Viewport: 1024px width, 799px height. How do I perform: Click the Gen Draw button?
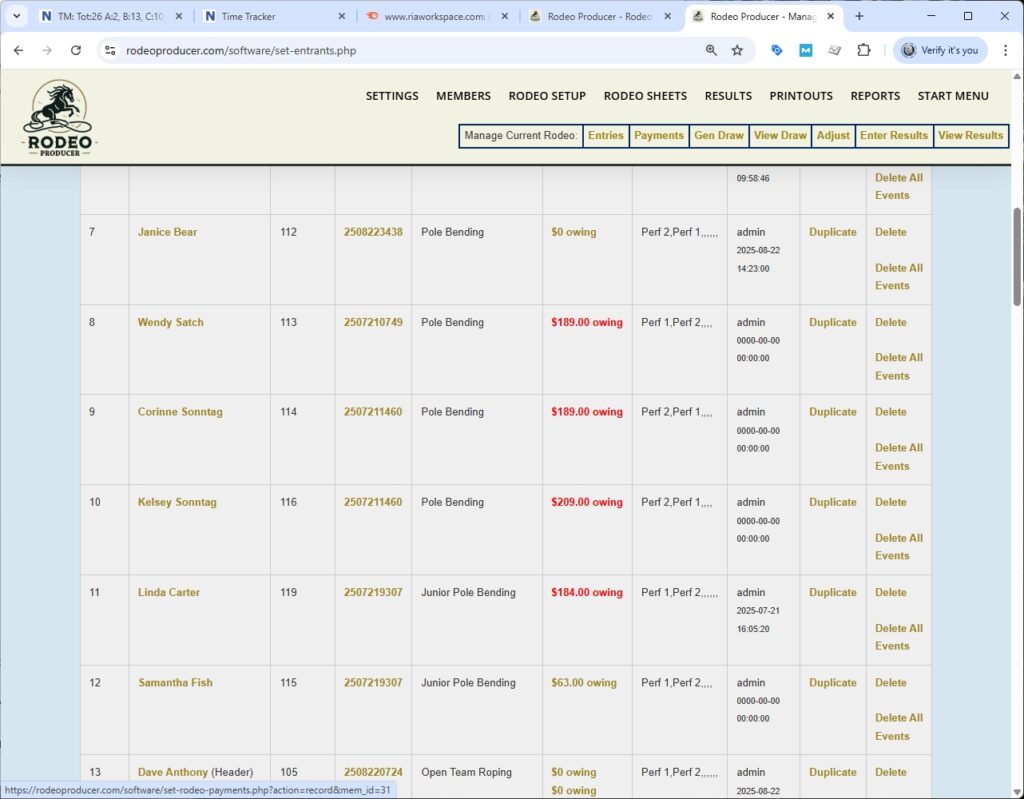(718, 136)
